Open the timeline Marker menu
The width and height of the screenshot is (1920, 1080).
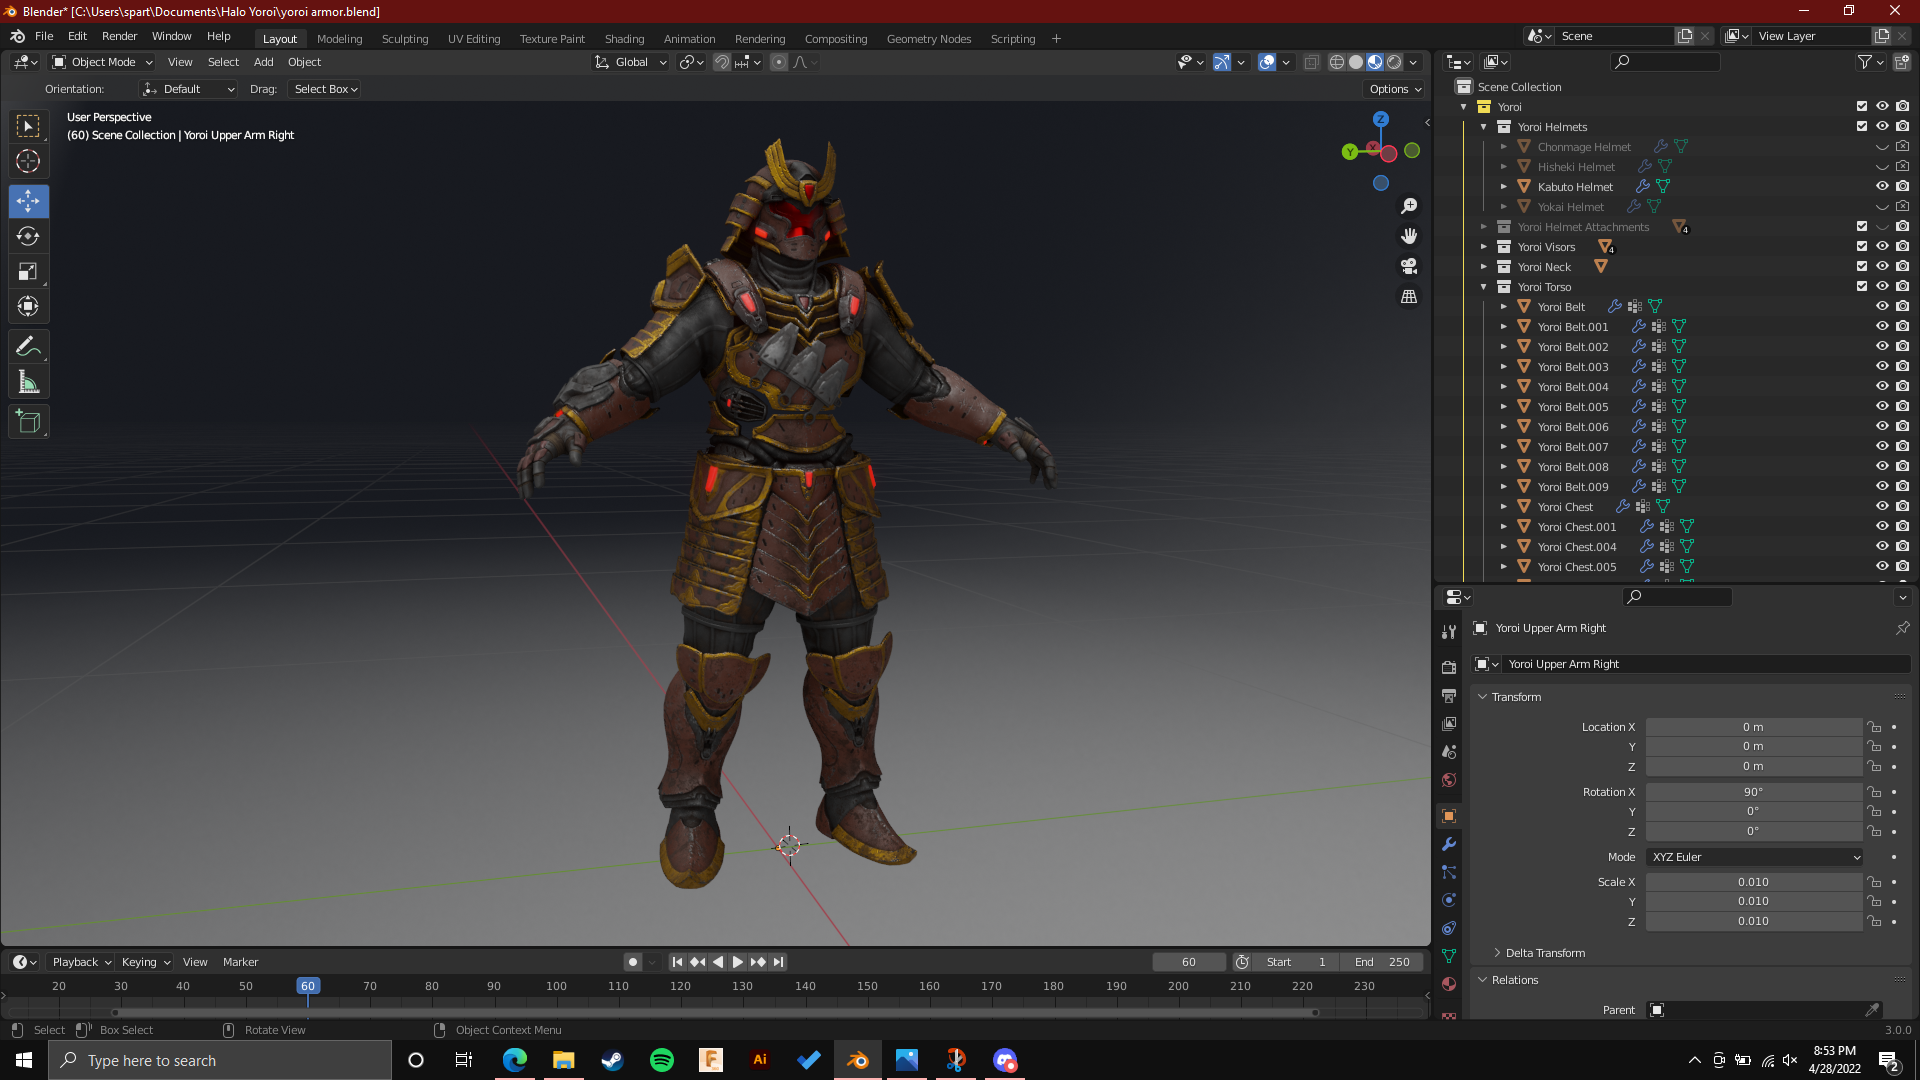coord(240,962)
